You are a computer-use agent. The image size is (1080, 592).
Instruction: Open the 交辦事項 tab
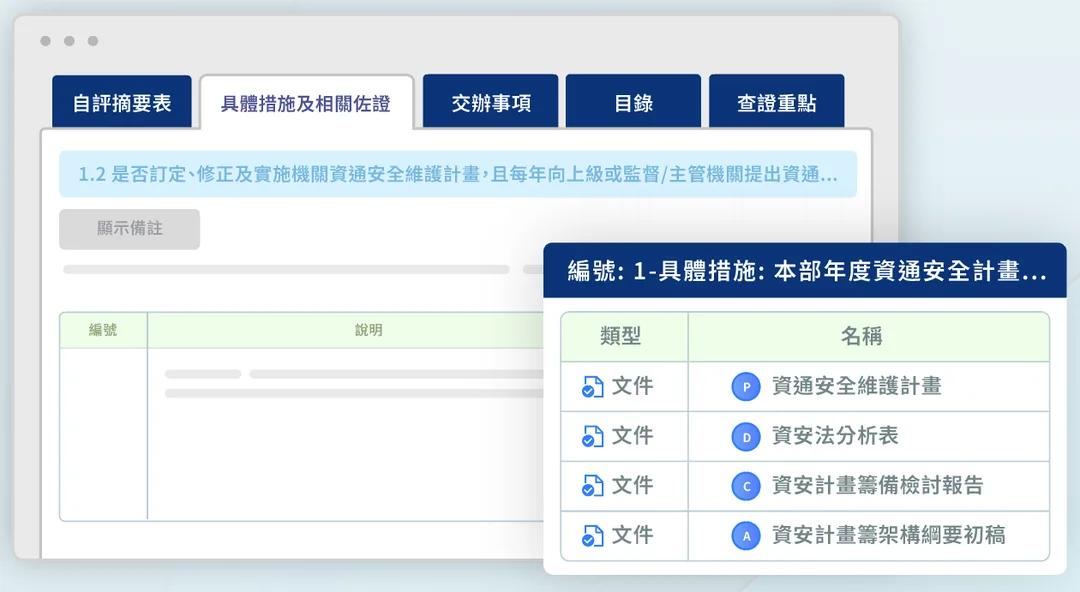(x=490, y=102)
